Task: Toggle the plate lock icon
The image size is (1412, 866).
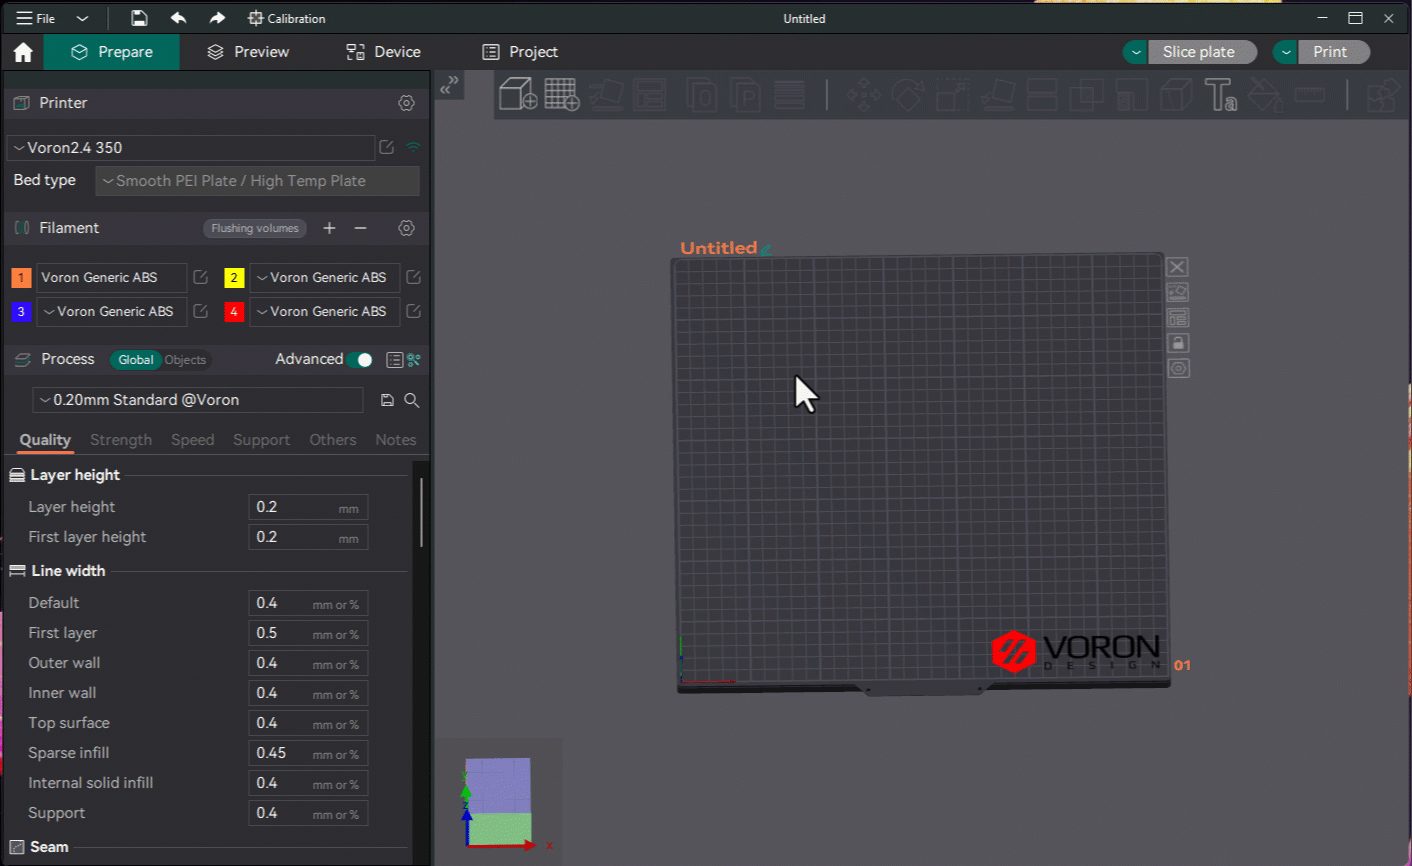Action: pyautogui.click(x=1178, y=343)
